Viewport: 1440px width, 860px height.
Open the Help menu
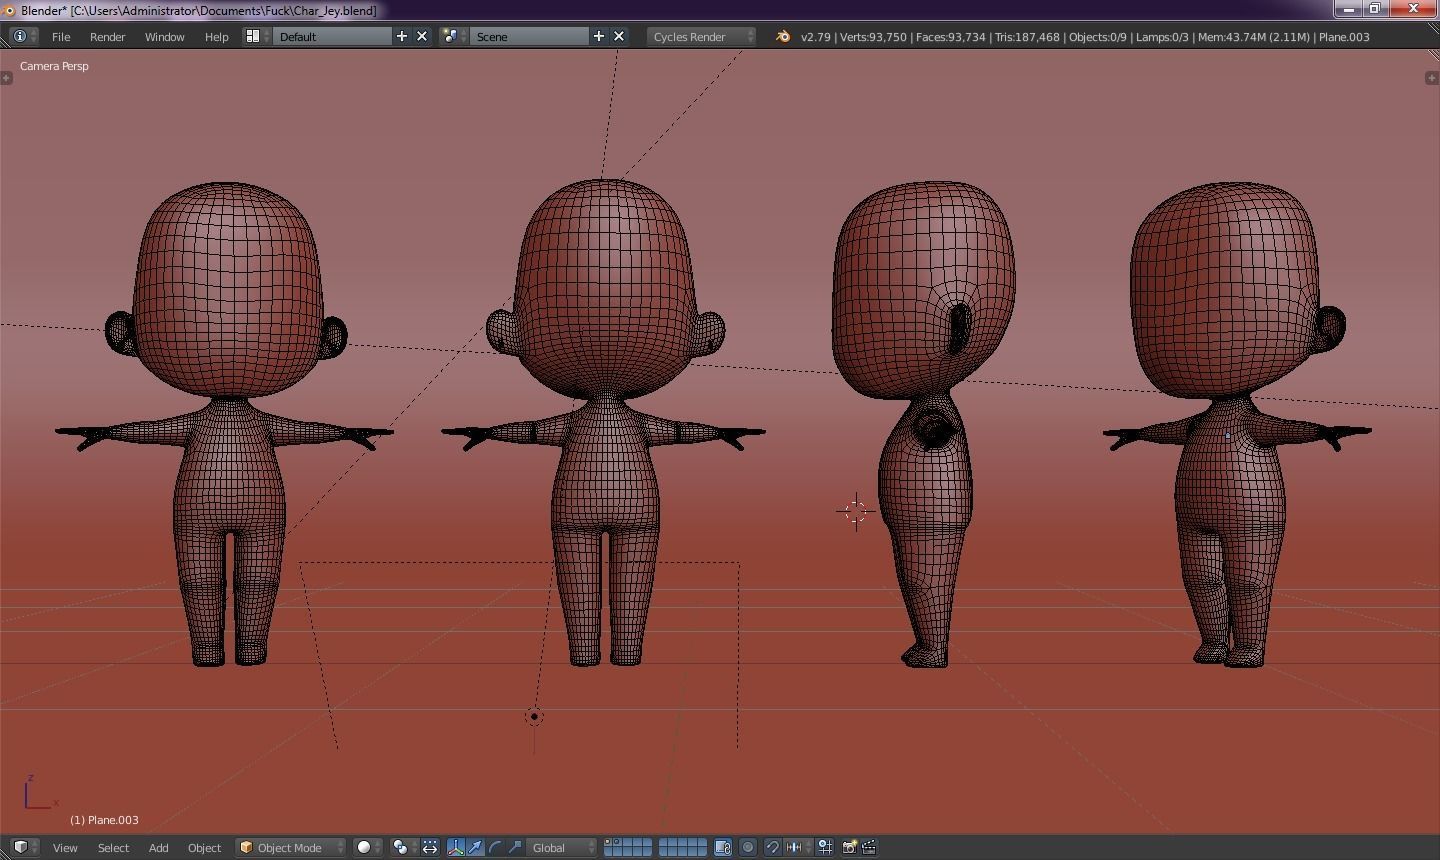click(x=216, y=36)
